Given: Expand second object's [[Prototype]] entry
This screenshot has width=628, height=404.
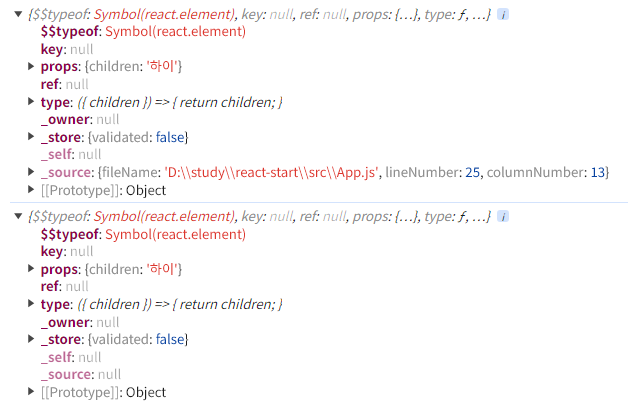Looking at the screenshot, I should [31, 392].
